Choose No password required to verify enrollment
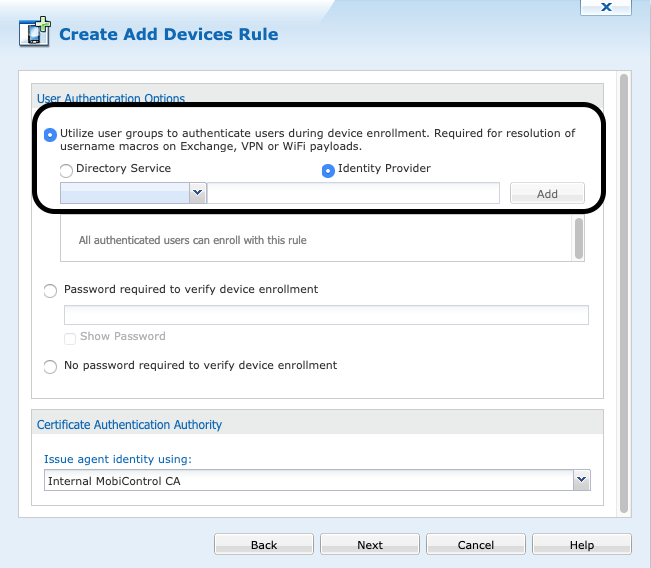This screenshot has width=651, height=568. [x=51, y=367]
